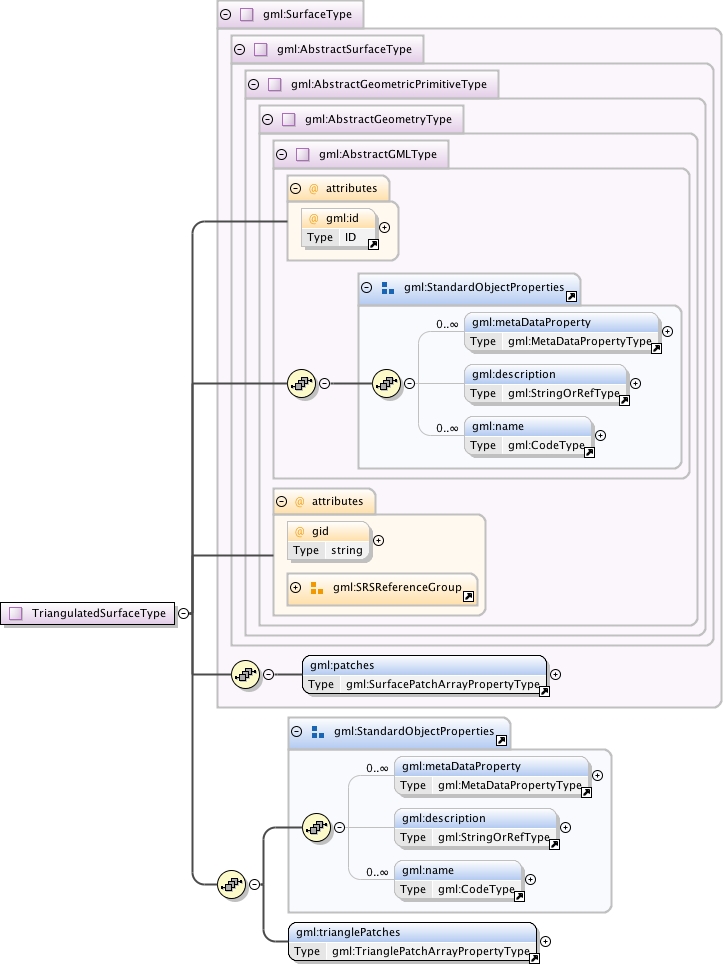Collapse the gml:AbstractSurfaceType box
Screen dimensions: 723x966
(240, 49)
